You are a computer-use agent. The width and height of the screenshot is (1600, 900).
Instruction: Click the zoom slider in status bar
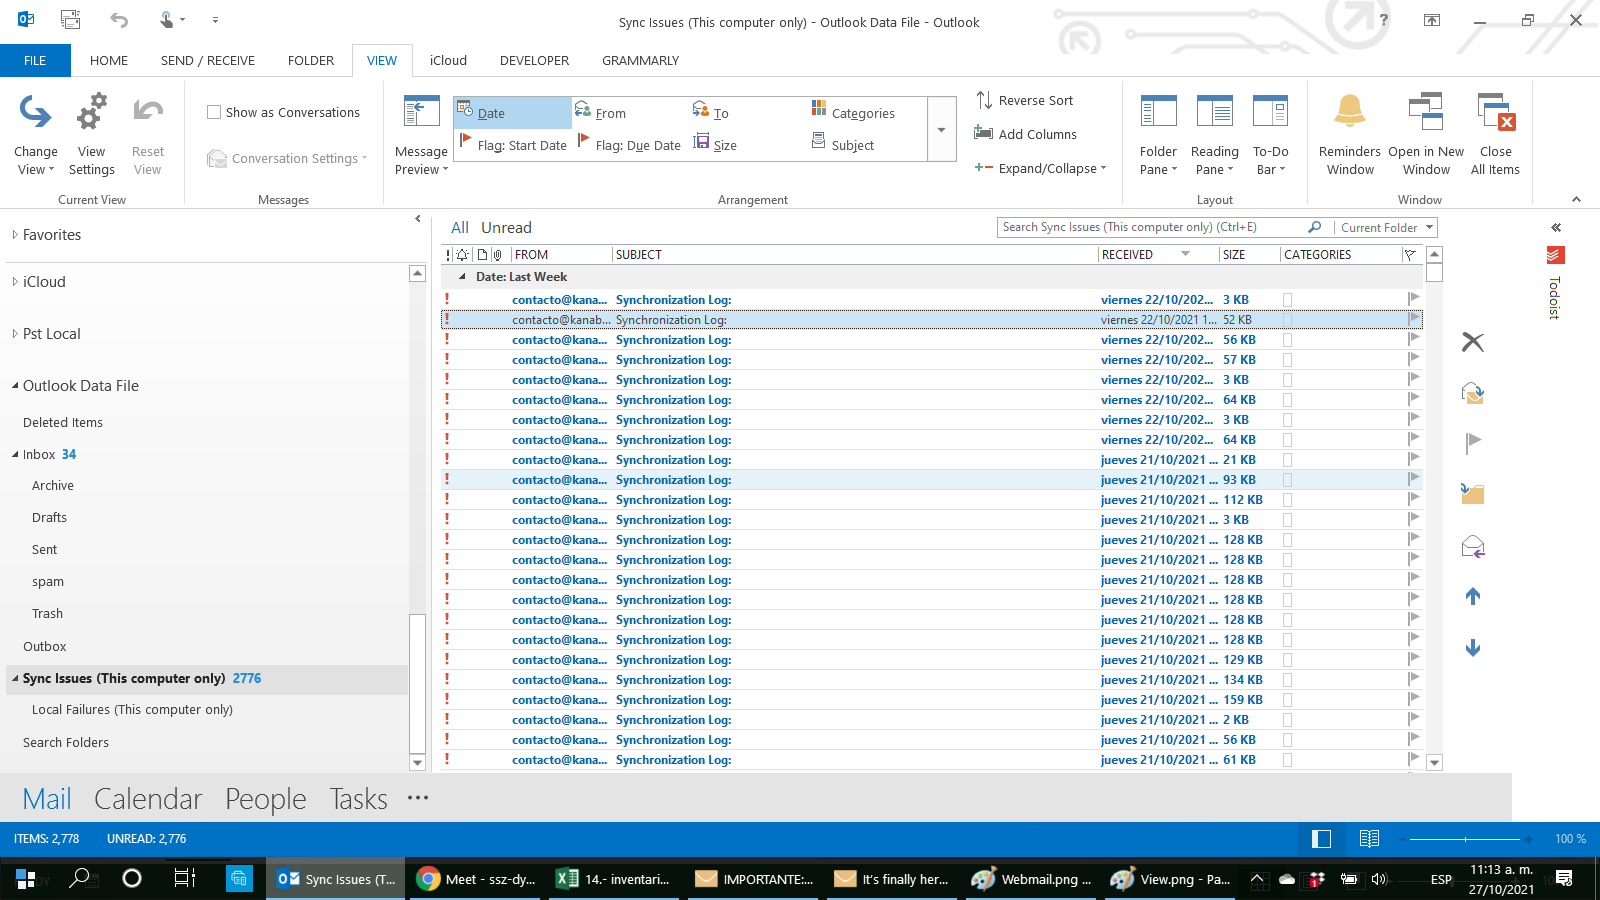1465,839
